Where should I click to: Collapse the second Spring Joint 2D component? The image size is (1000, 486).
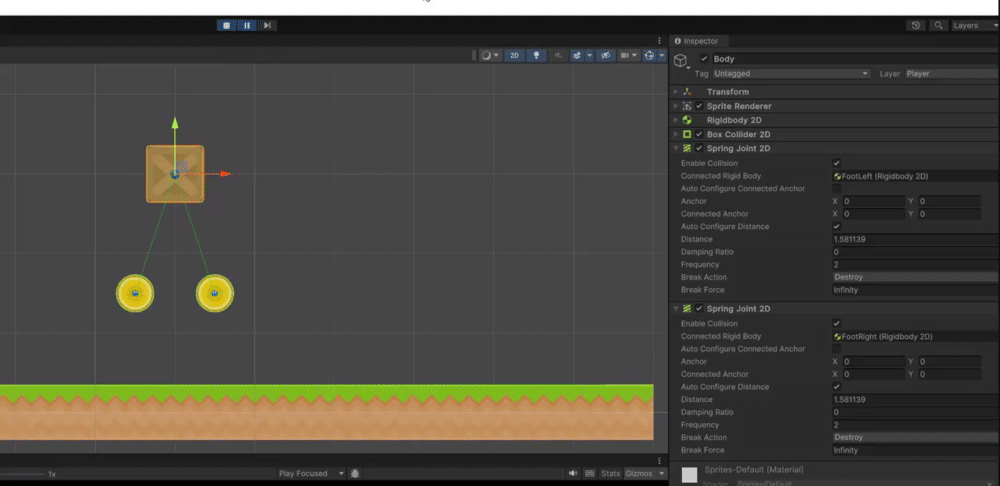pyautogui.click(x=676, y=309)
